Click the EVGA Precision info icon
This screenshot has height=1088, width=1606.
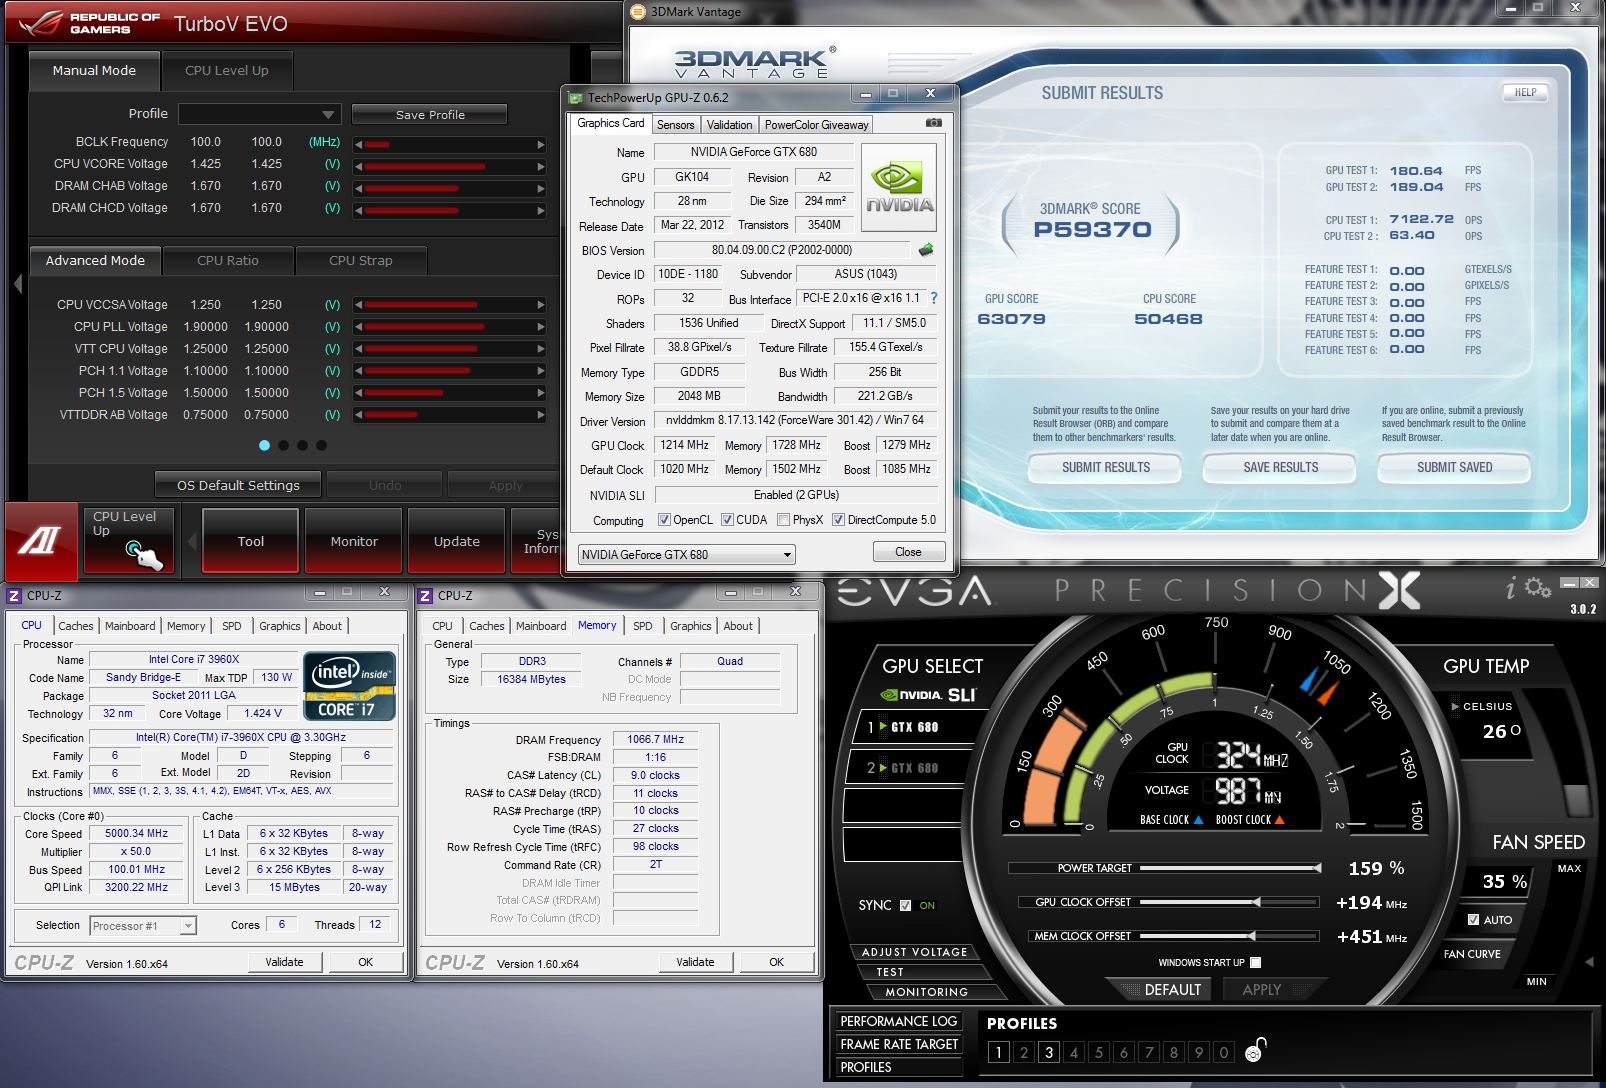pyautogui.click(x=1510, y=589)
